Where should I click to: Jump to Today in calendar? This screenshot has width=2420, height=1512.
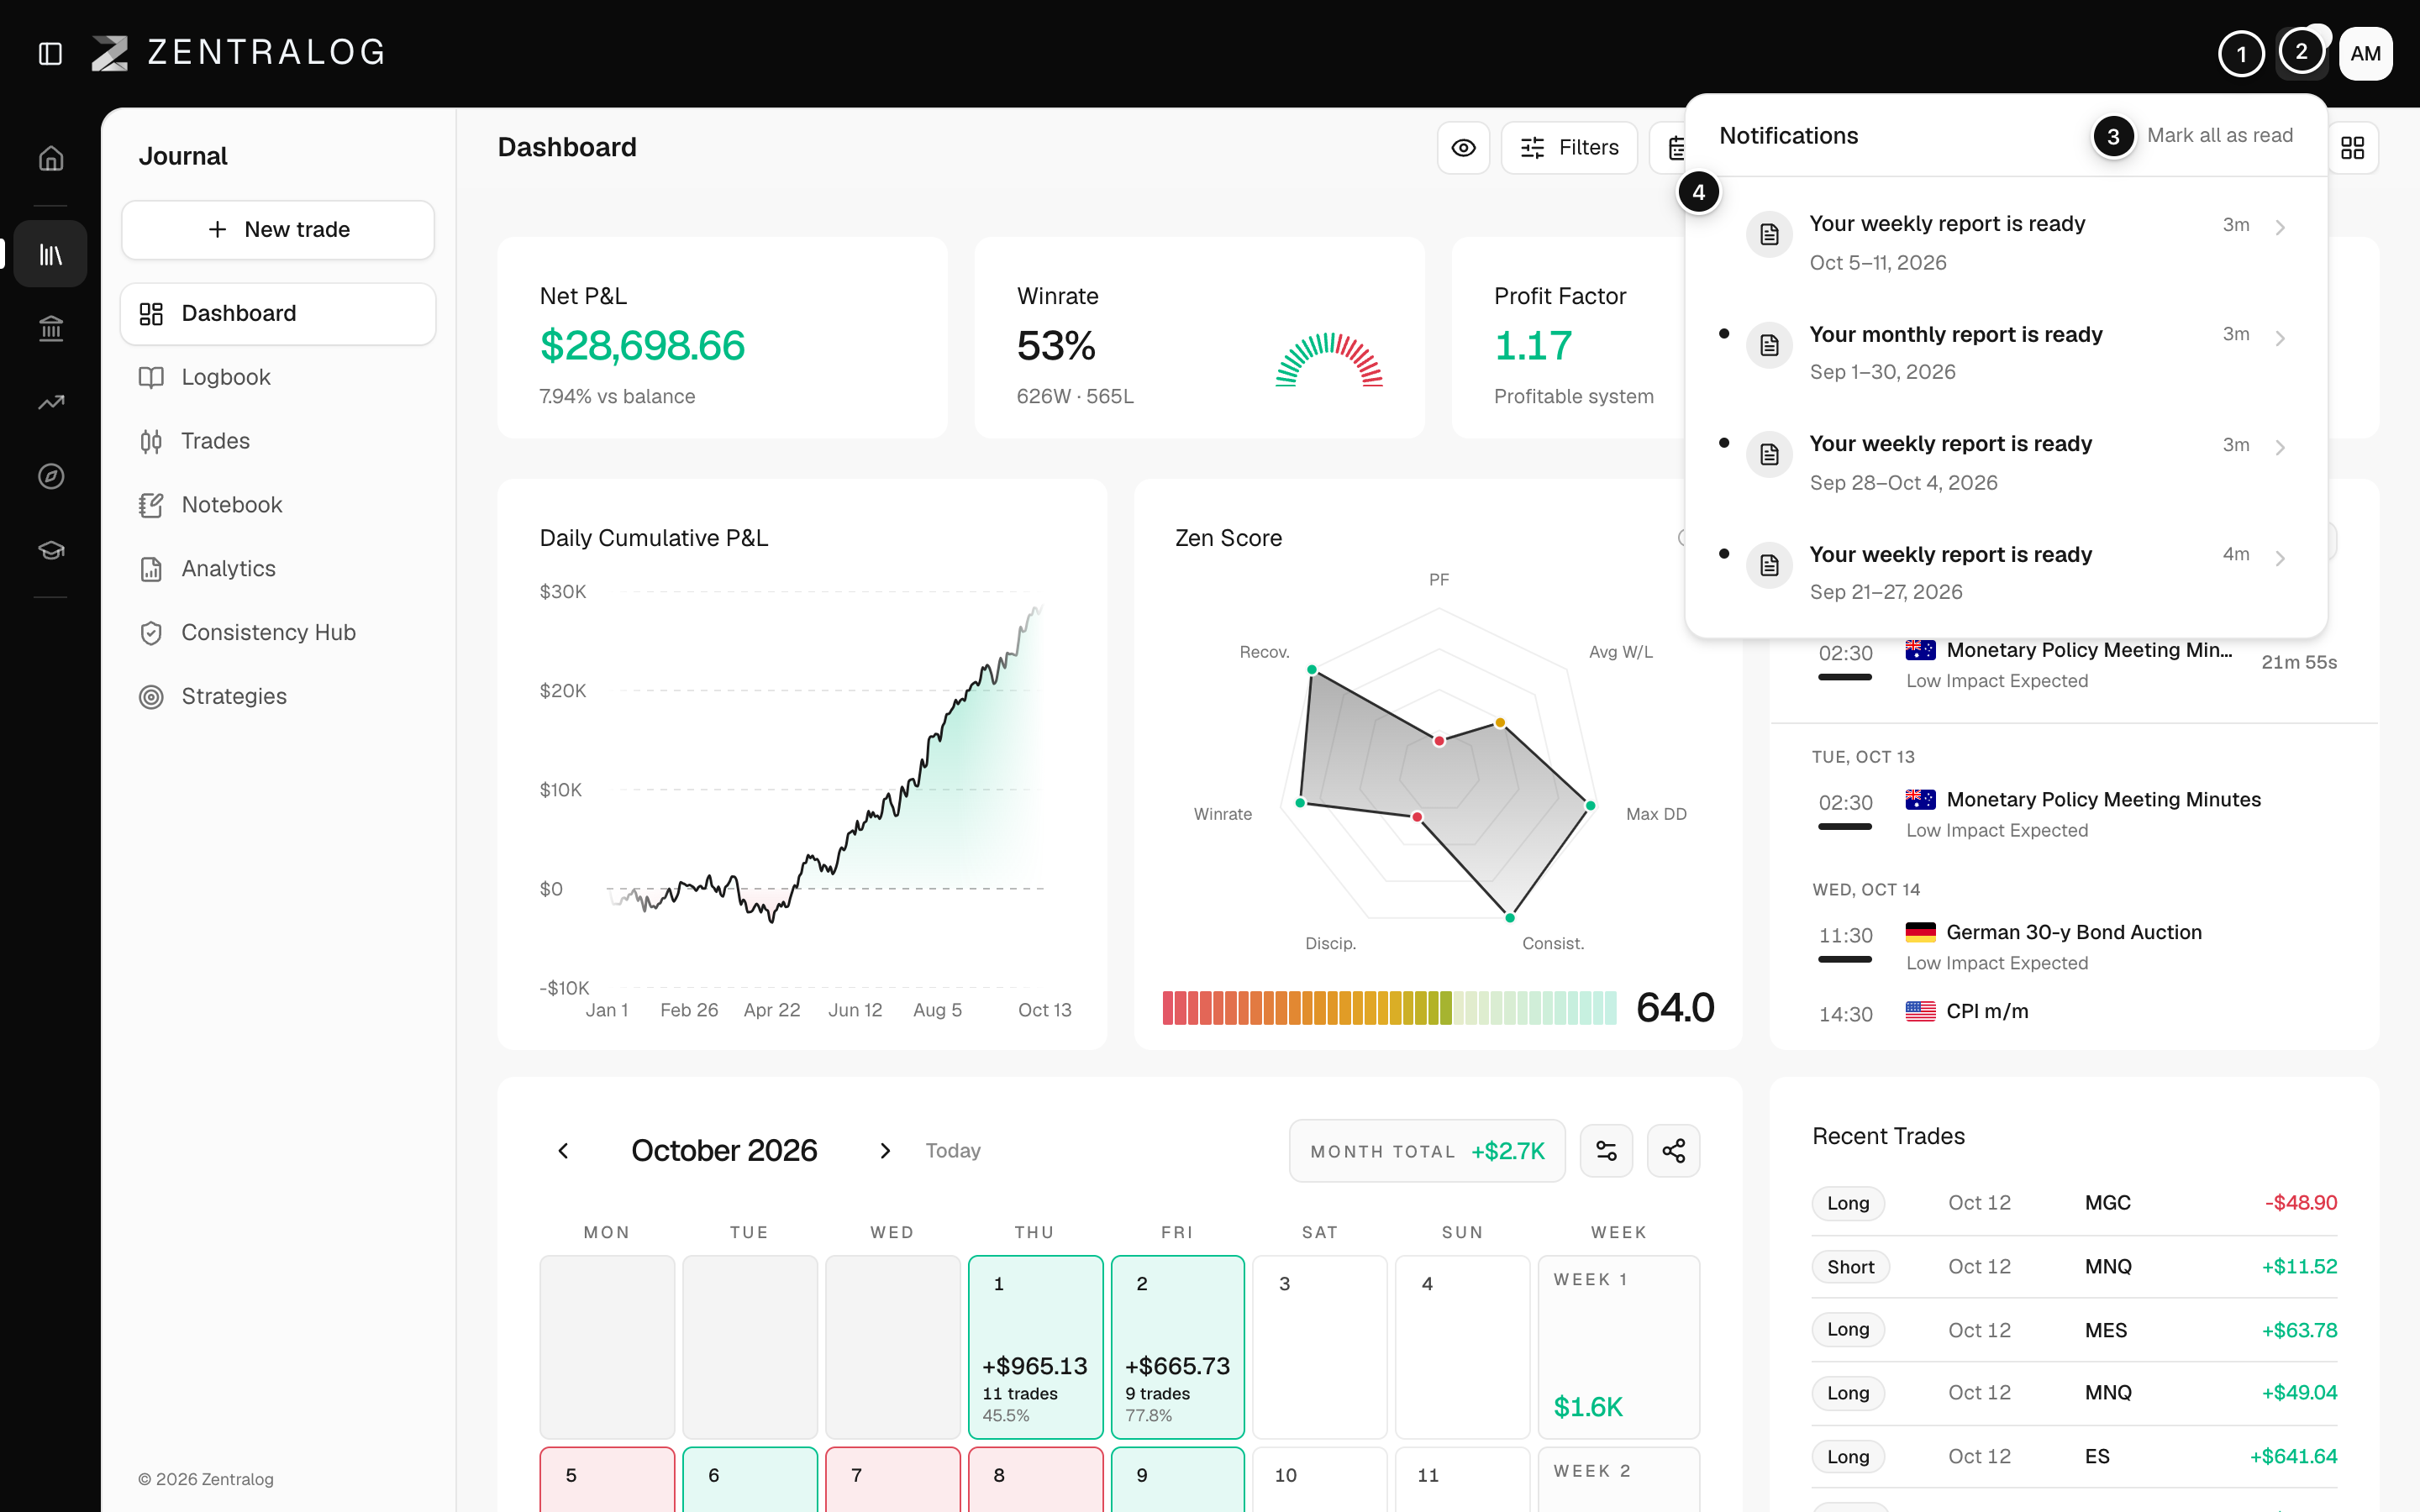(953, 1151)
